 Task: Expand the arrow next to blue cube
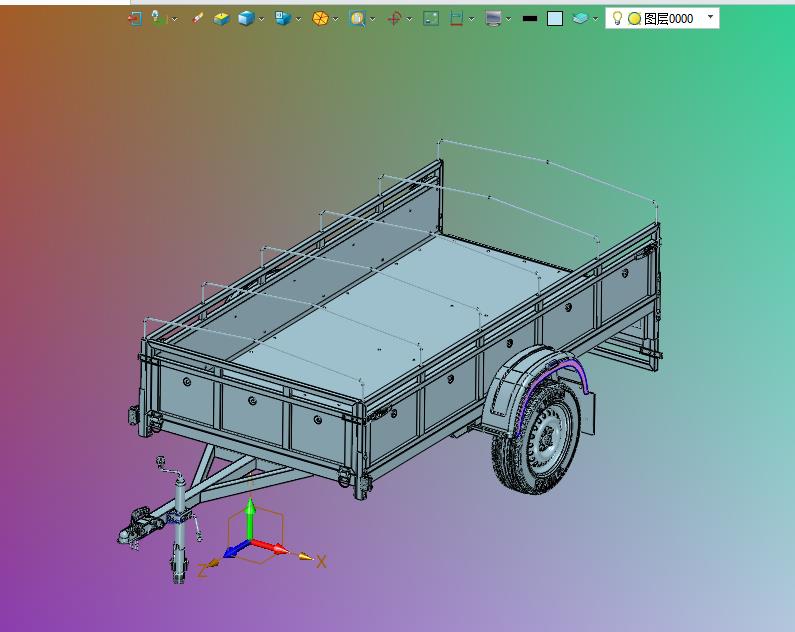point(261,19)
